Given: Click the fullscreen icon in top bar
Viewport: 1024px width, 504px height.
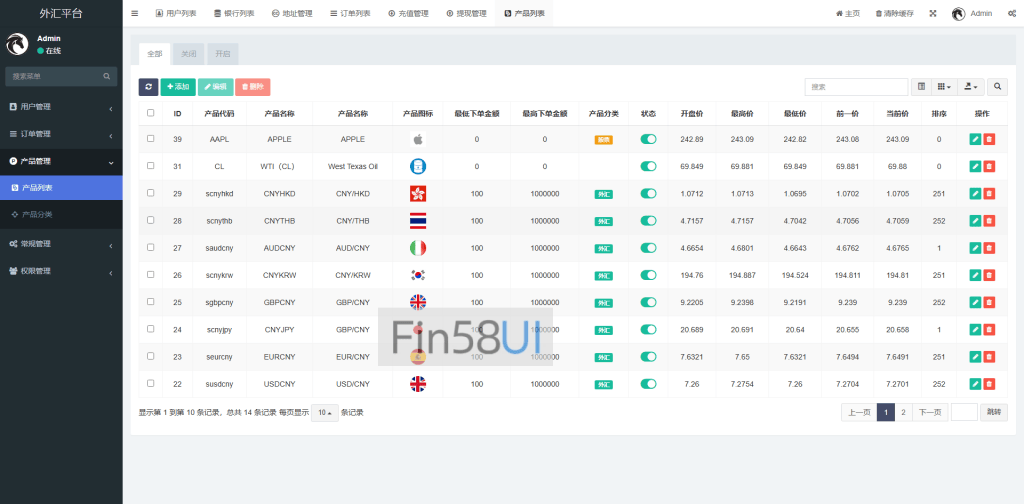Looking at the screenshot, I should coord(933,13).
